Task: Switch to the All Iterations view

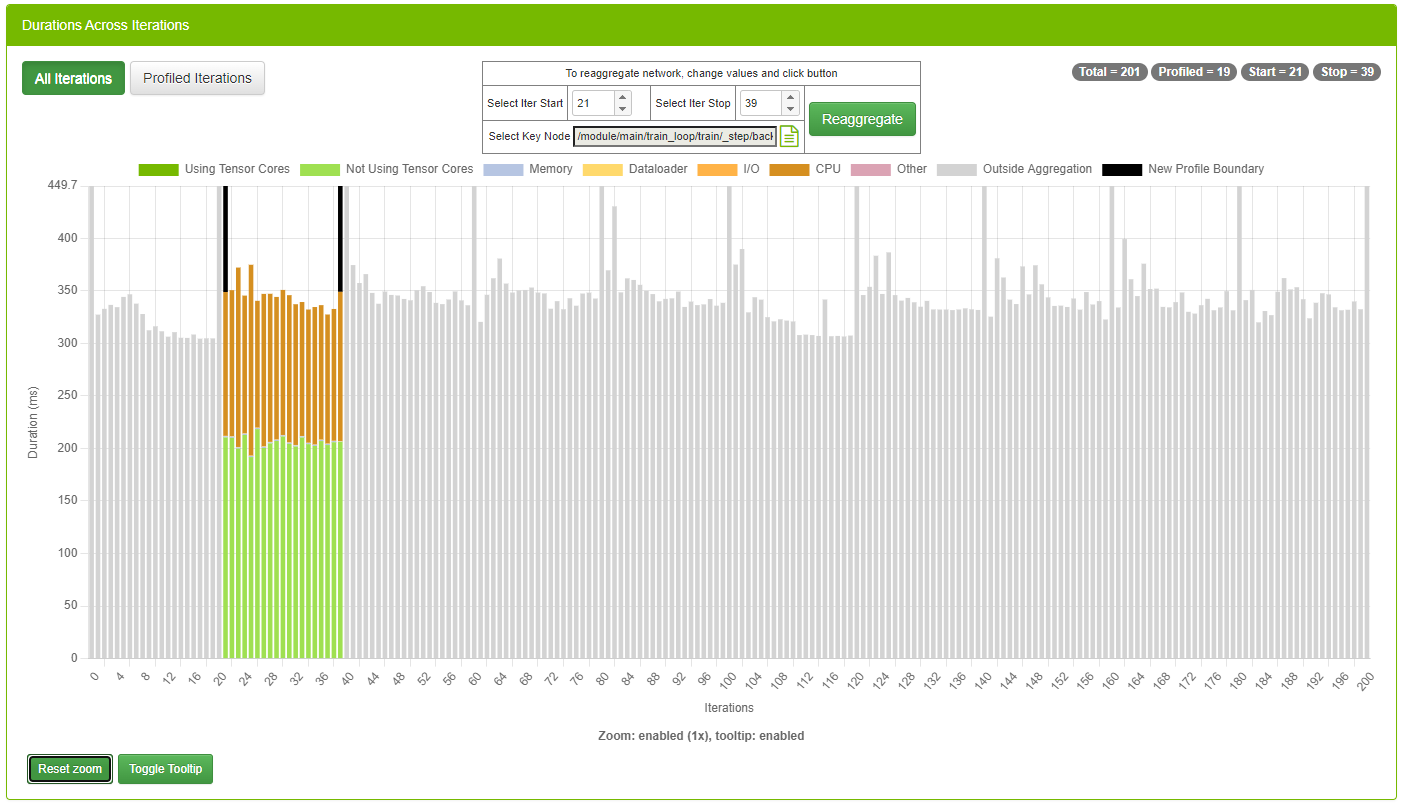Action: 73,78
